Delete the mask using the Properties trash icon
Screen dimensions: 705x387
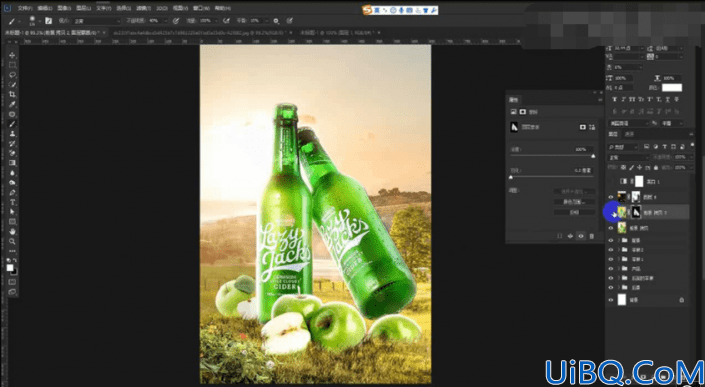click(592, 236)
